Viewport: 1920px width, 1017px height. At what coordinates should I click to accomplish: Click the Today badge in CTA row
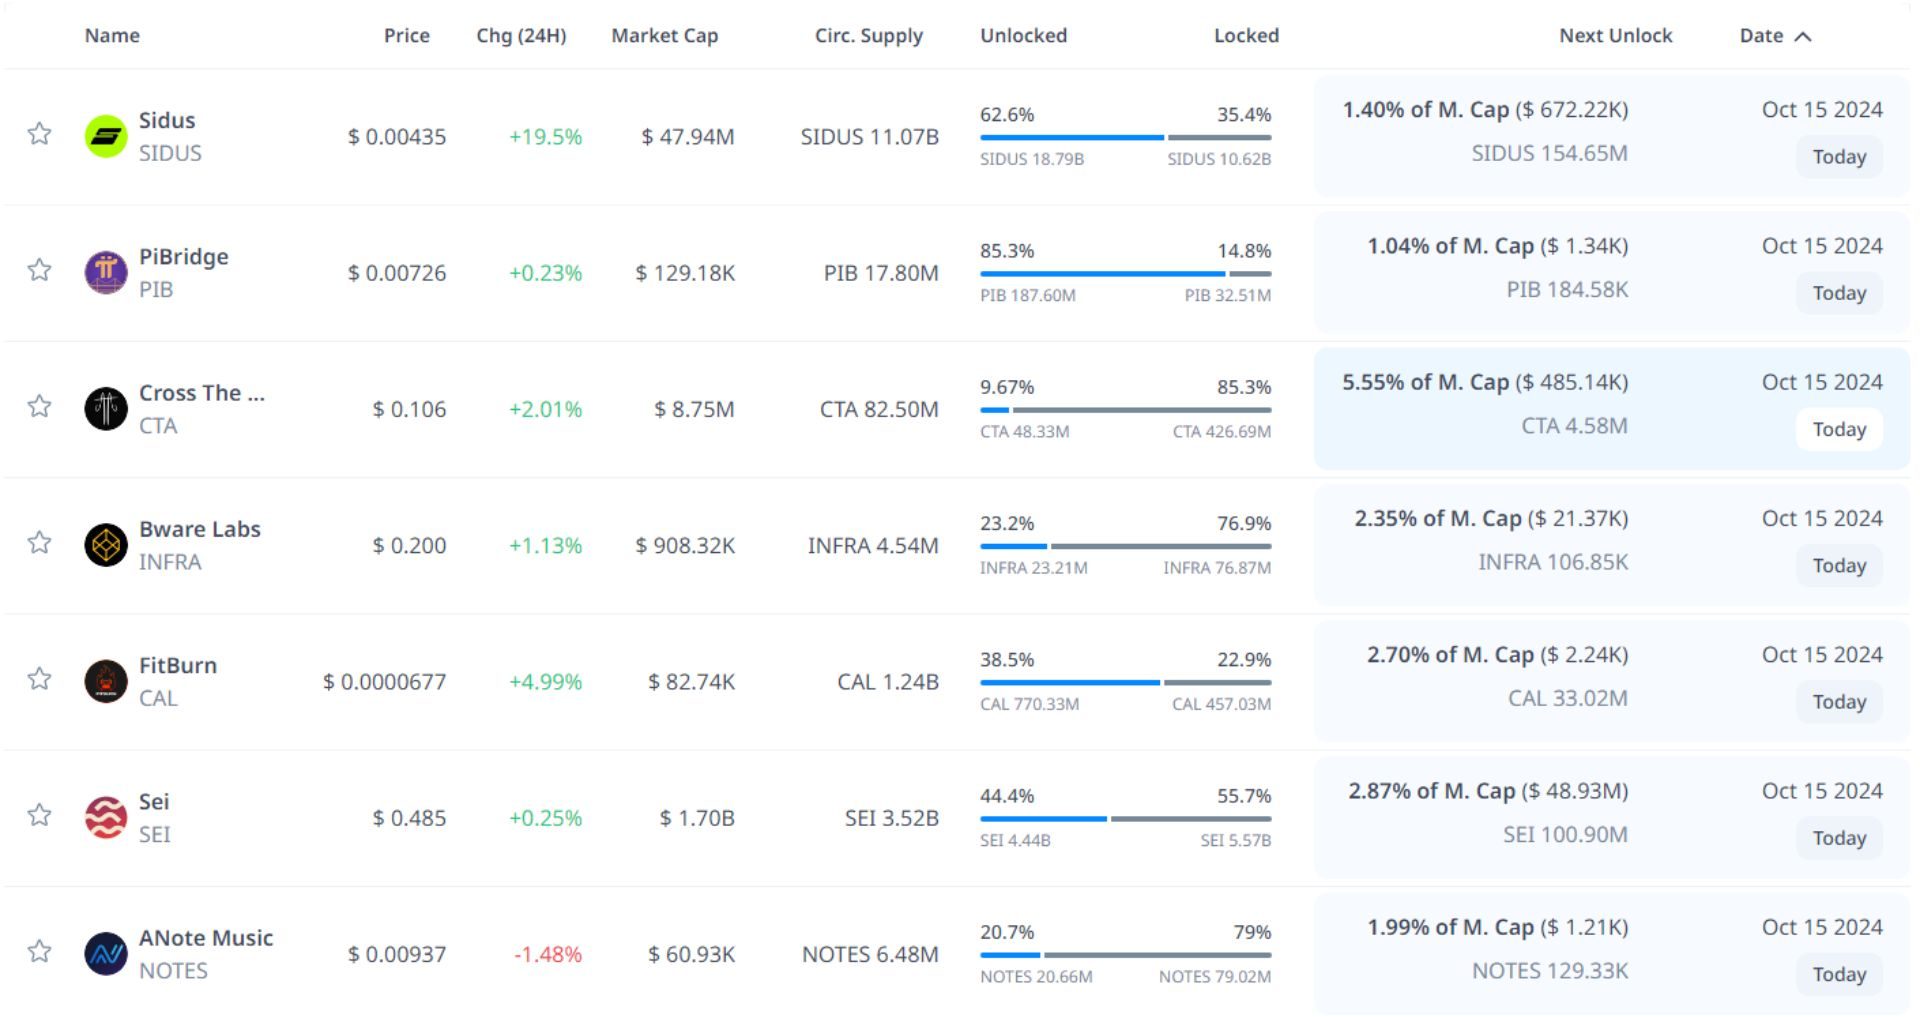1839,429
